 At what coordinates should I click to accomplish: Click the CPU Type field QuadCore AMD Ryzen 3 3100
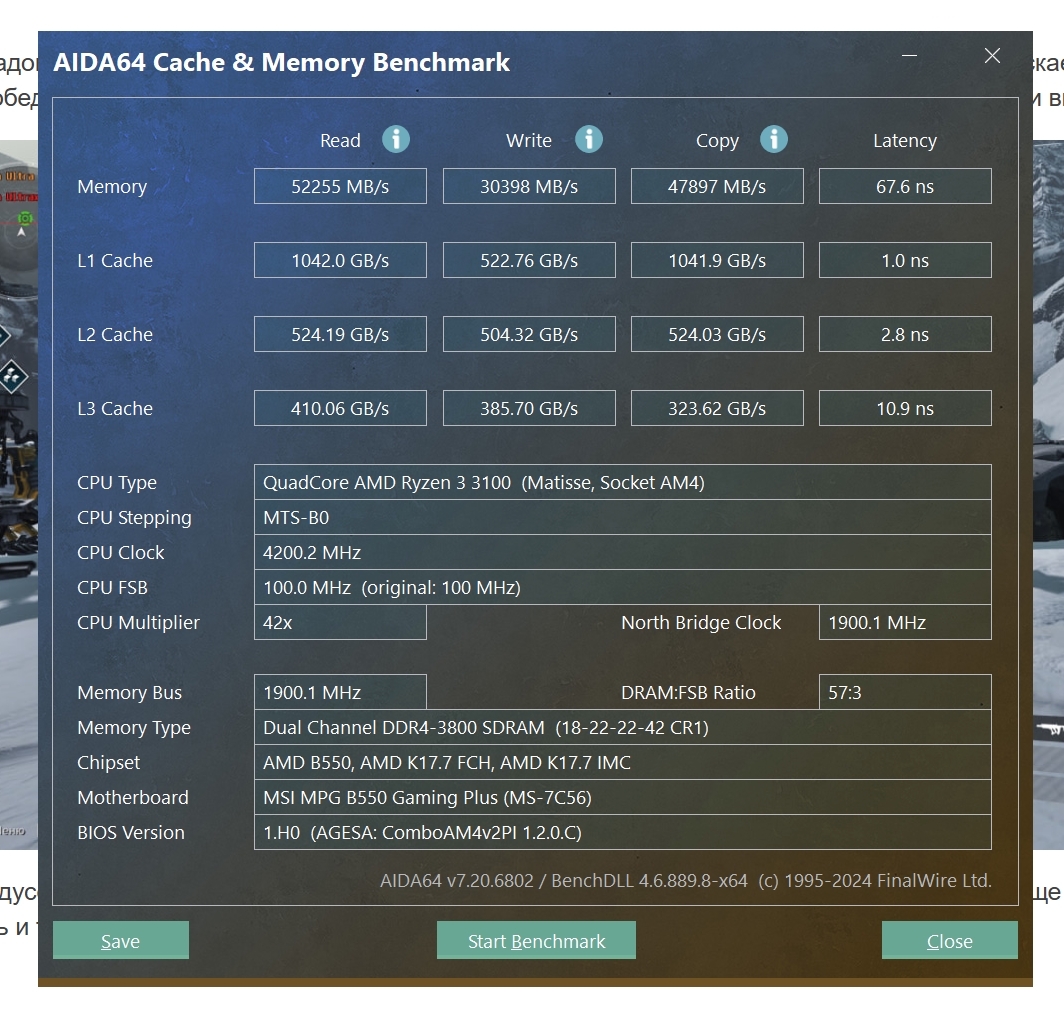(x=623, y=482)
